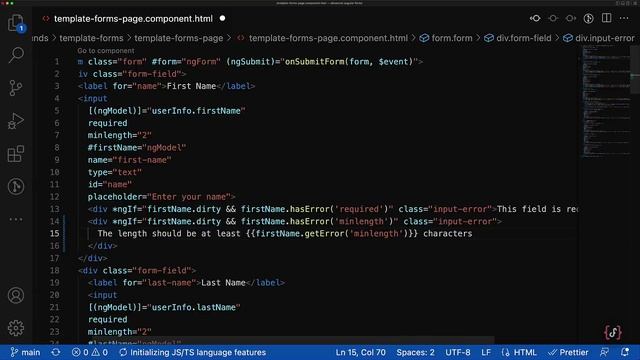Open the Accounts menu
The image size is (640, 360).
16,295
